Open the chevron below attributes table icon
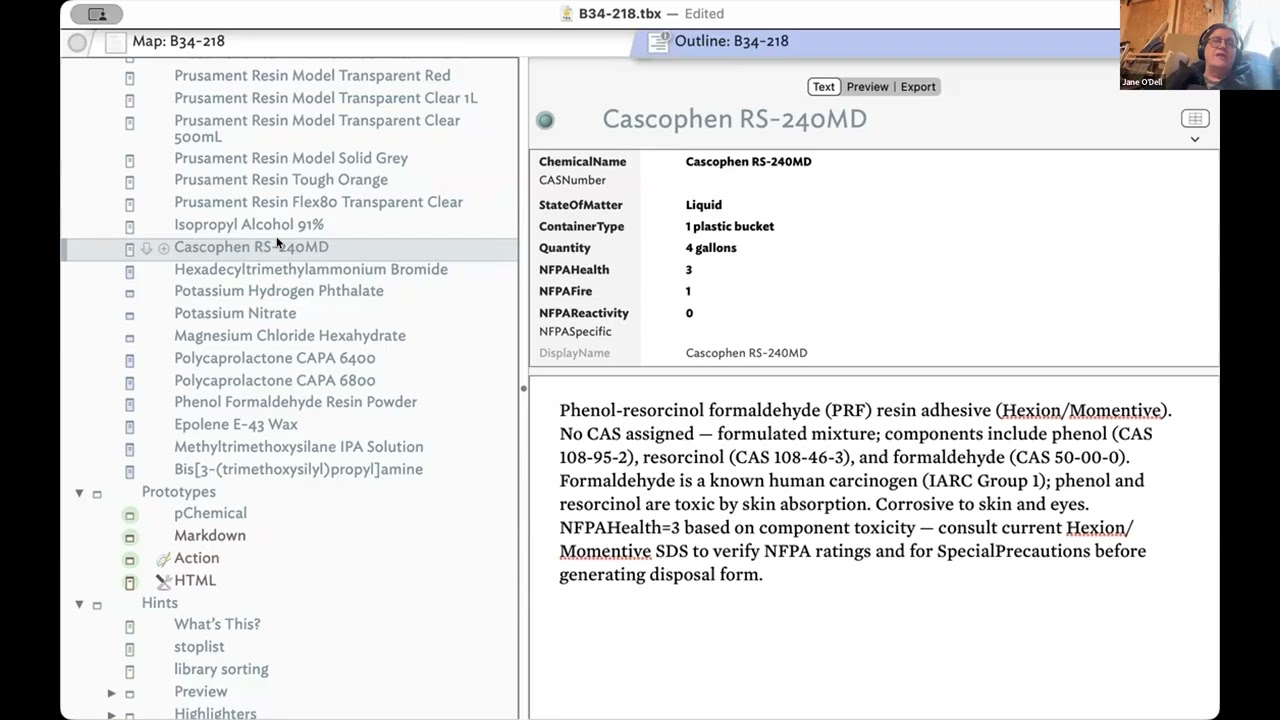 pos(1195,139)
